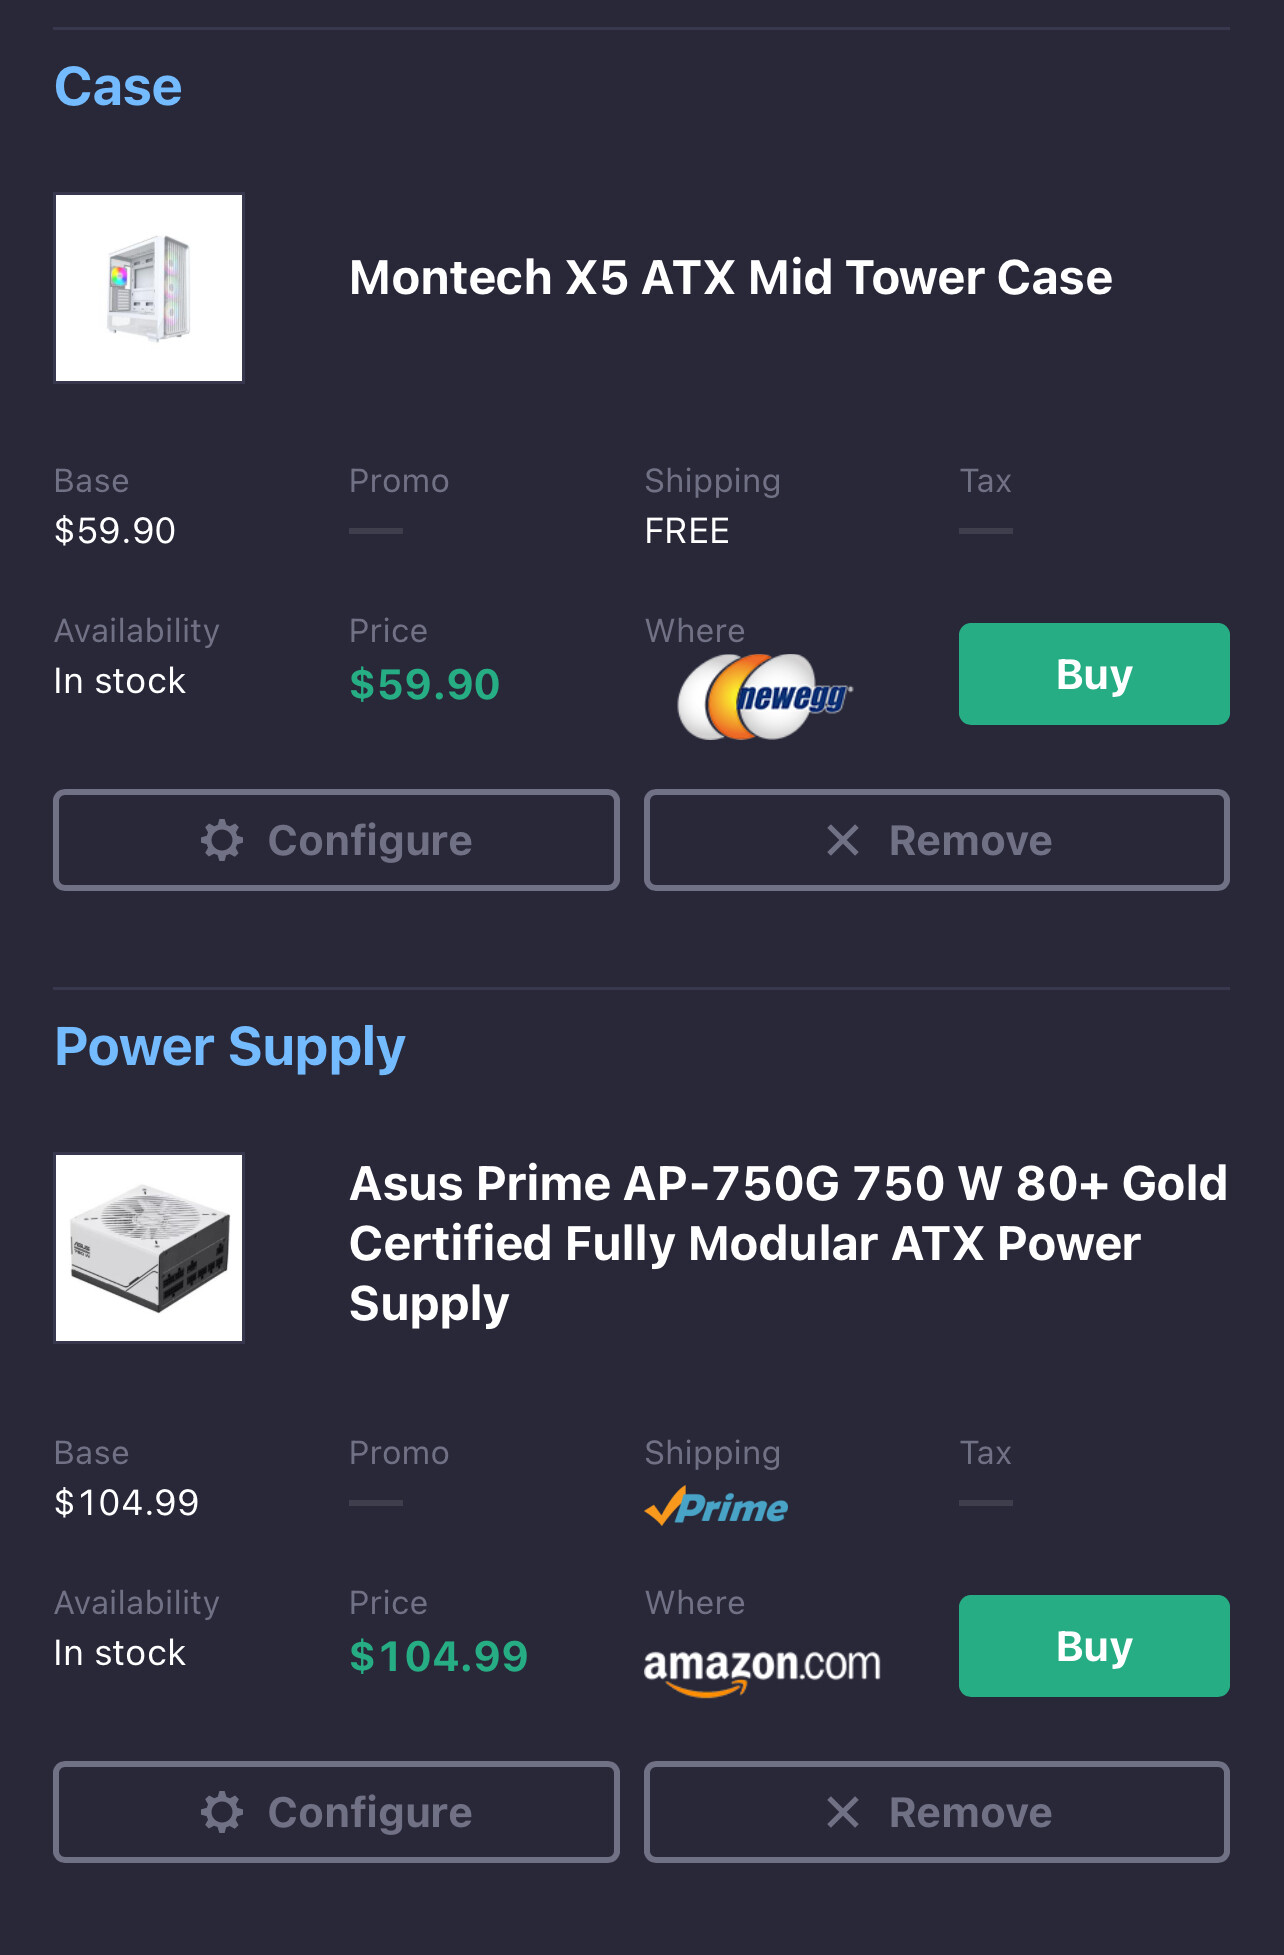Viewport: 1284px width, 1955px height.
Task: Open the Montech X5 case thumbnail
Action: tap(149, 288)
